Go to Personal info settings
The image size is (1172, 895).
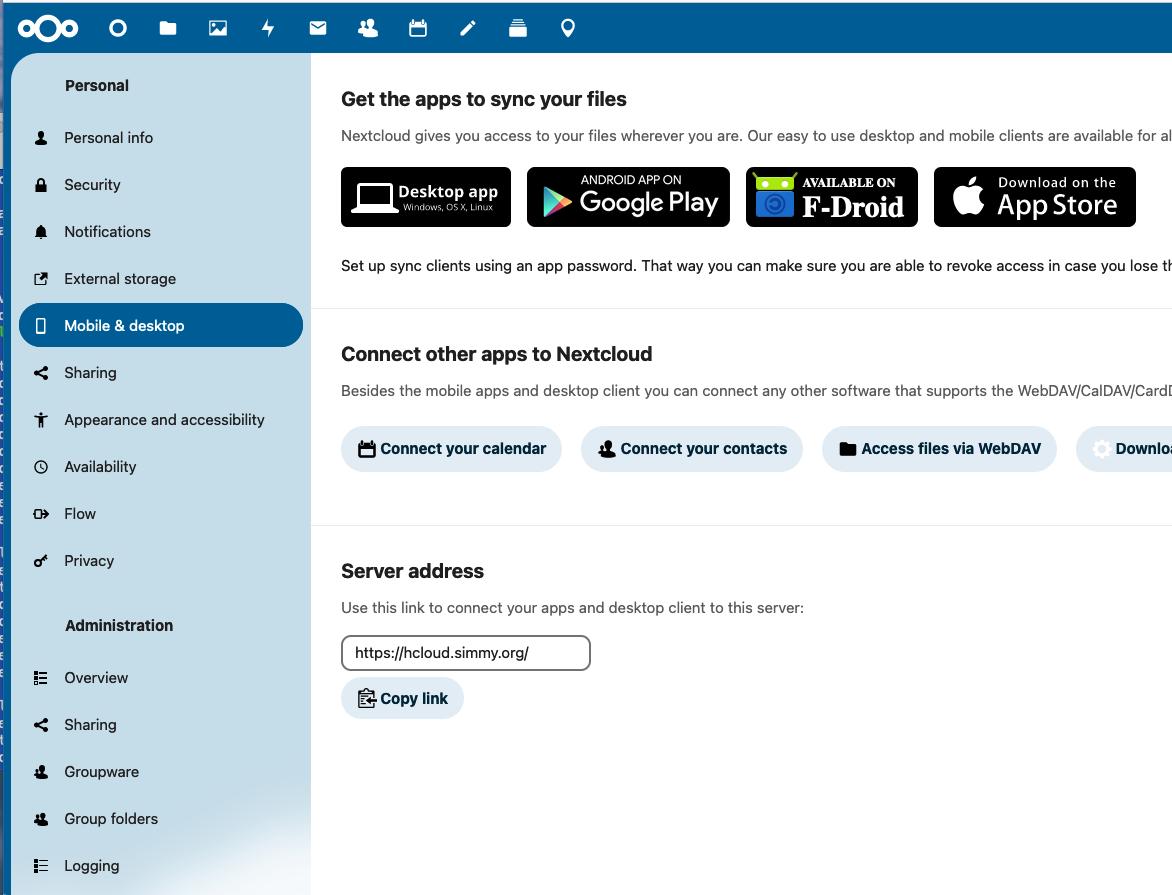pos(108,138)
